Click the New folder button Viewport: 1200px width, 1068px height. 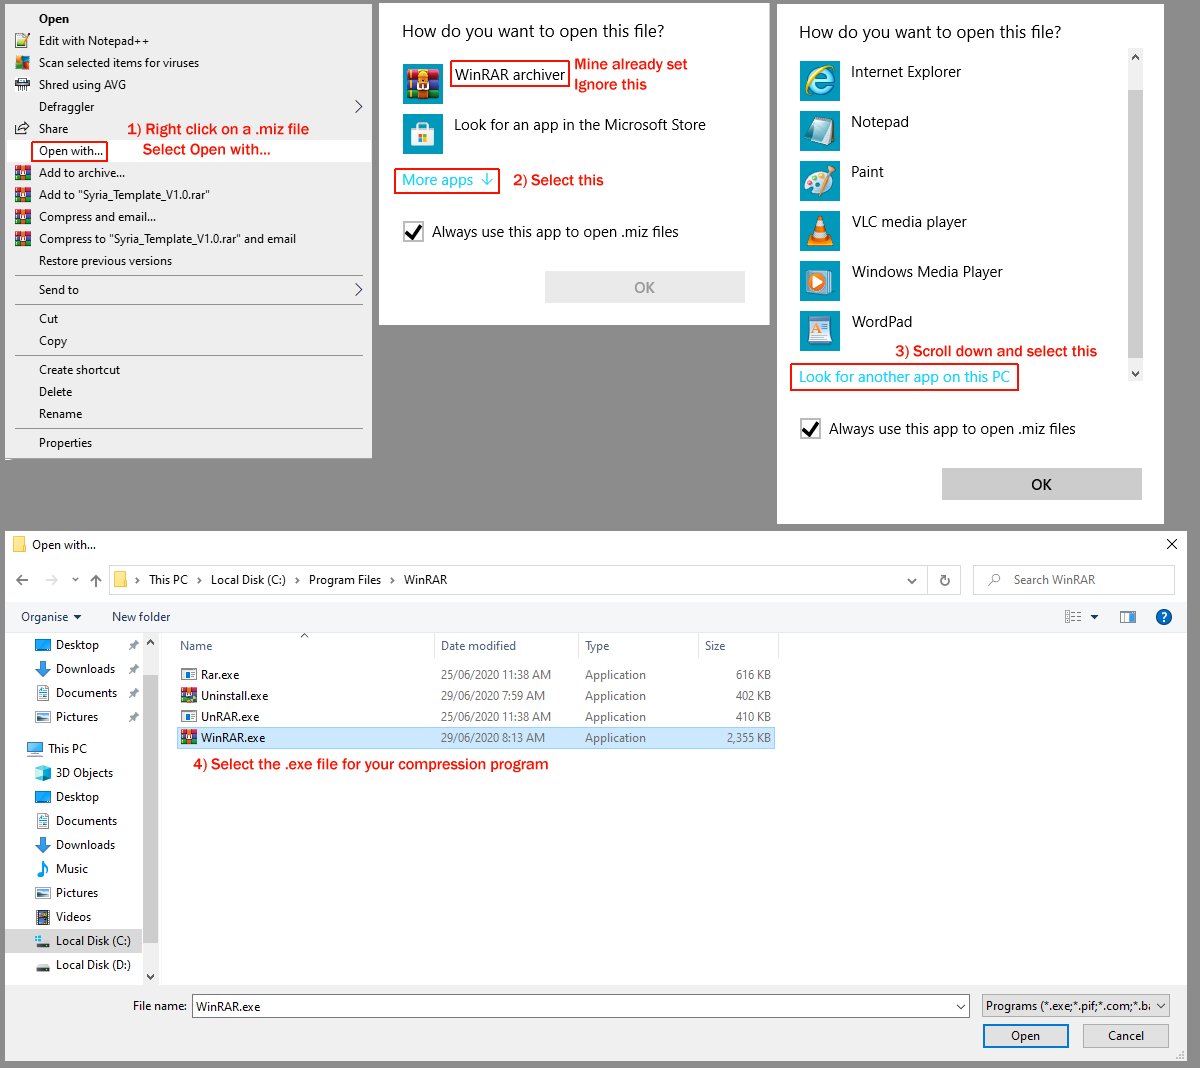[x=141, y=617]
